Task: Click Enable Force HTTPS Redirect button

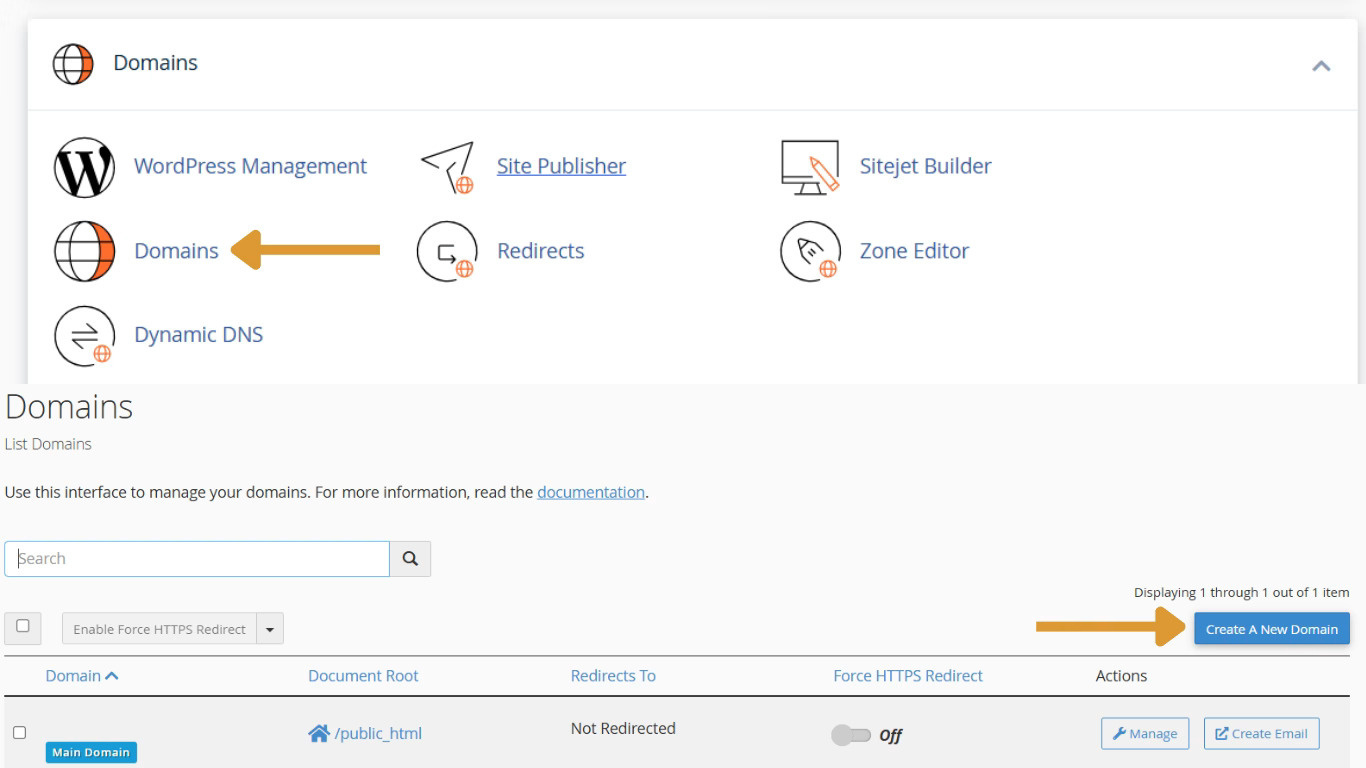Action: click(159, 629)
